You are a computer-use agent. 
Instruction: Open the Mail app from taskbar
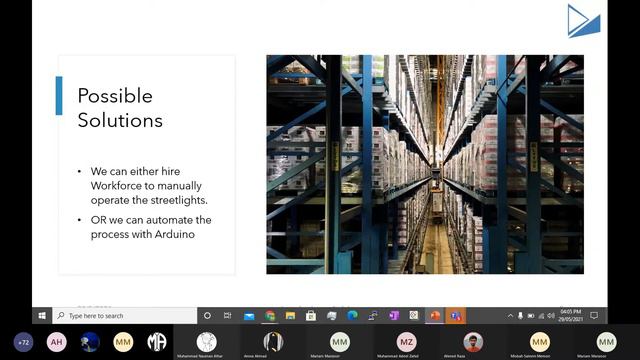click(249, 316)
